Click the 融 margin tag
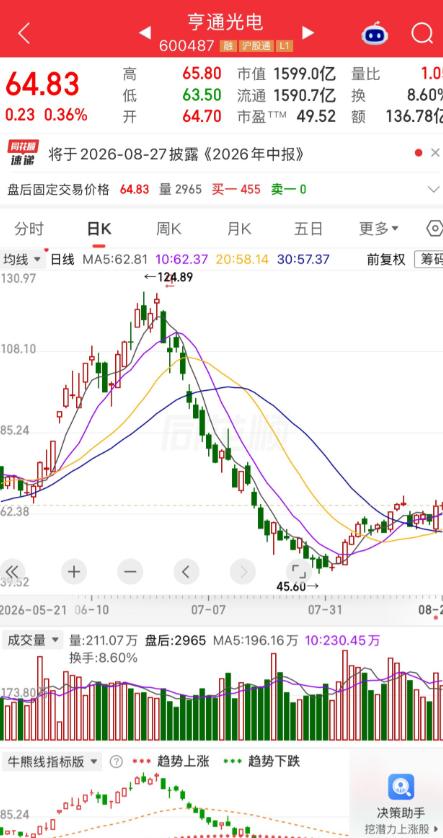Viewport: 443px width, 838px height. pyautogui.click(x=227, y=46)
